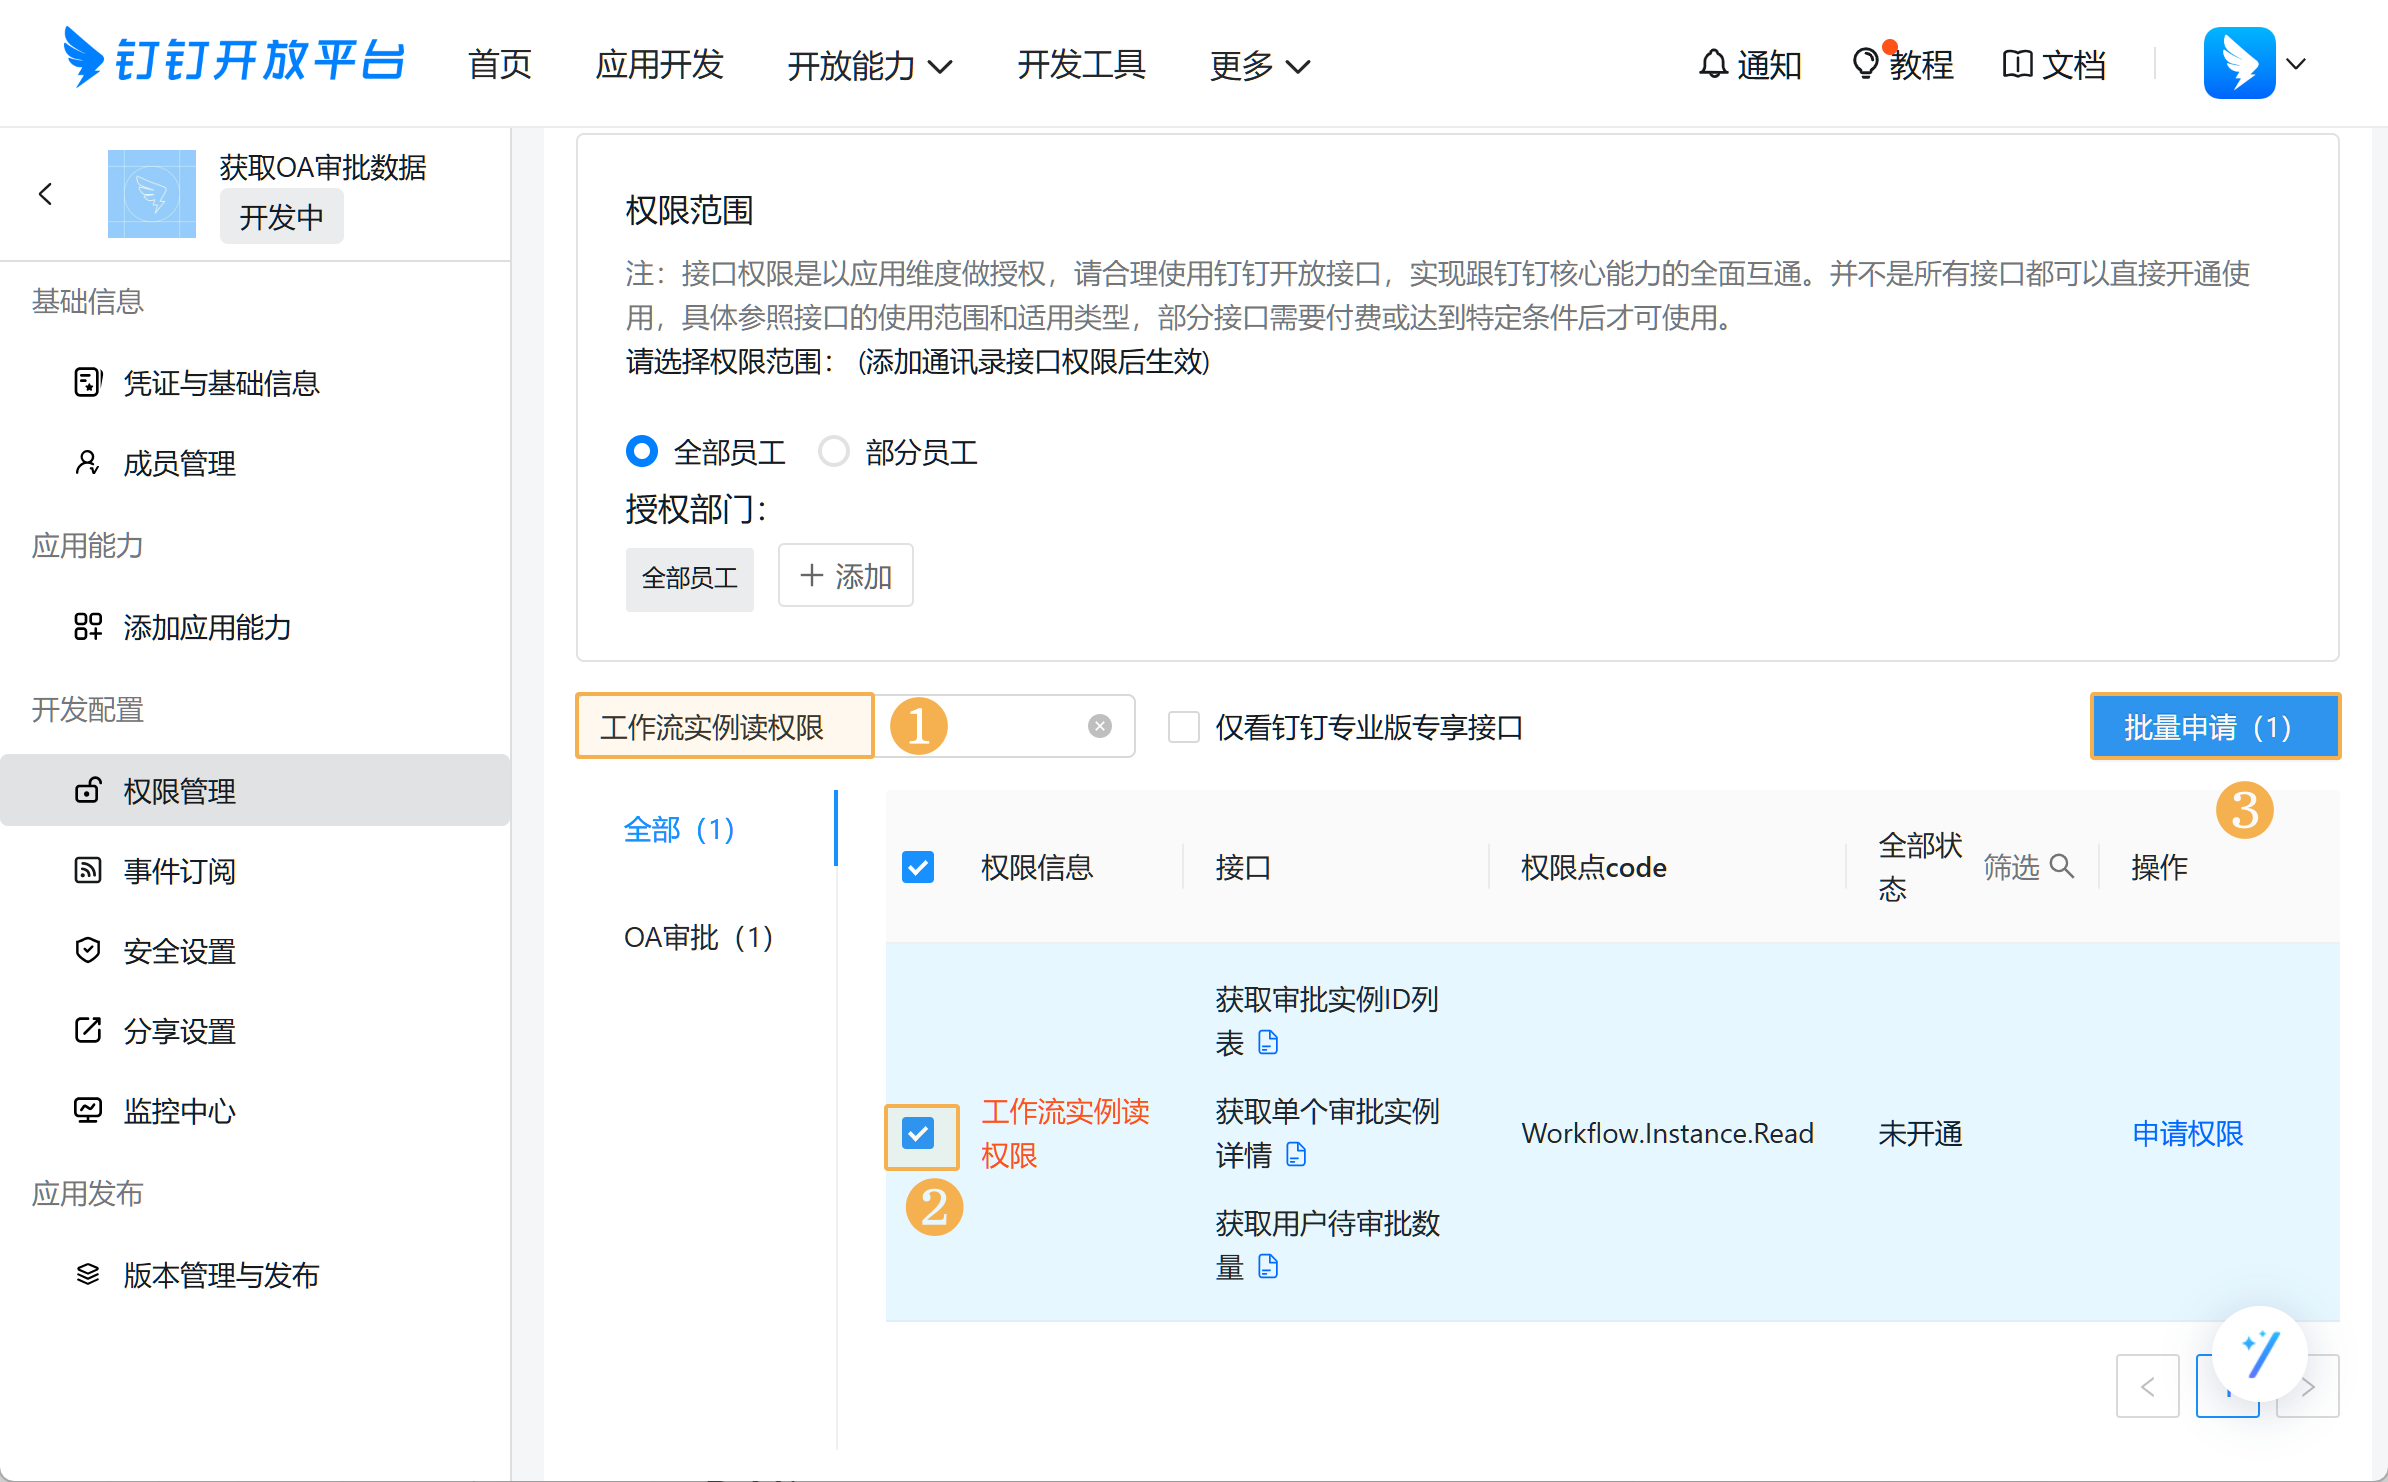This screenshot has width=2388, height=1482.
Task: Open the floating magic wand assistant
Action: 2259,1354
